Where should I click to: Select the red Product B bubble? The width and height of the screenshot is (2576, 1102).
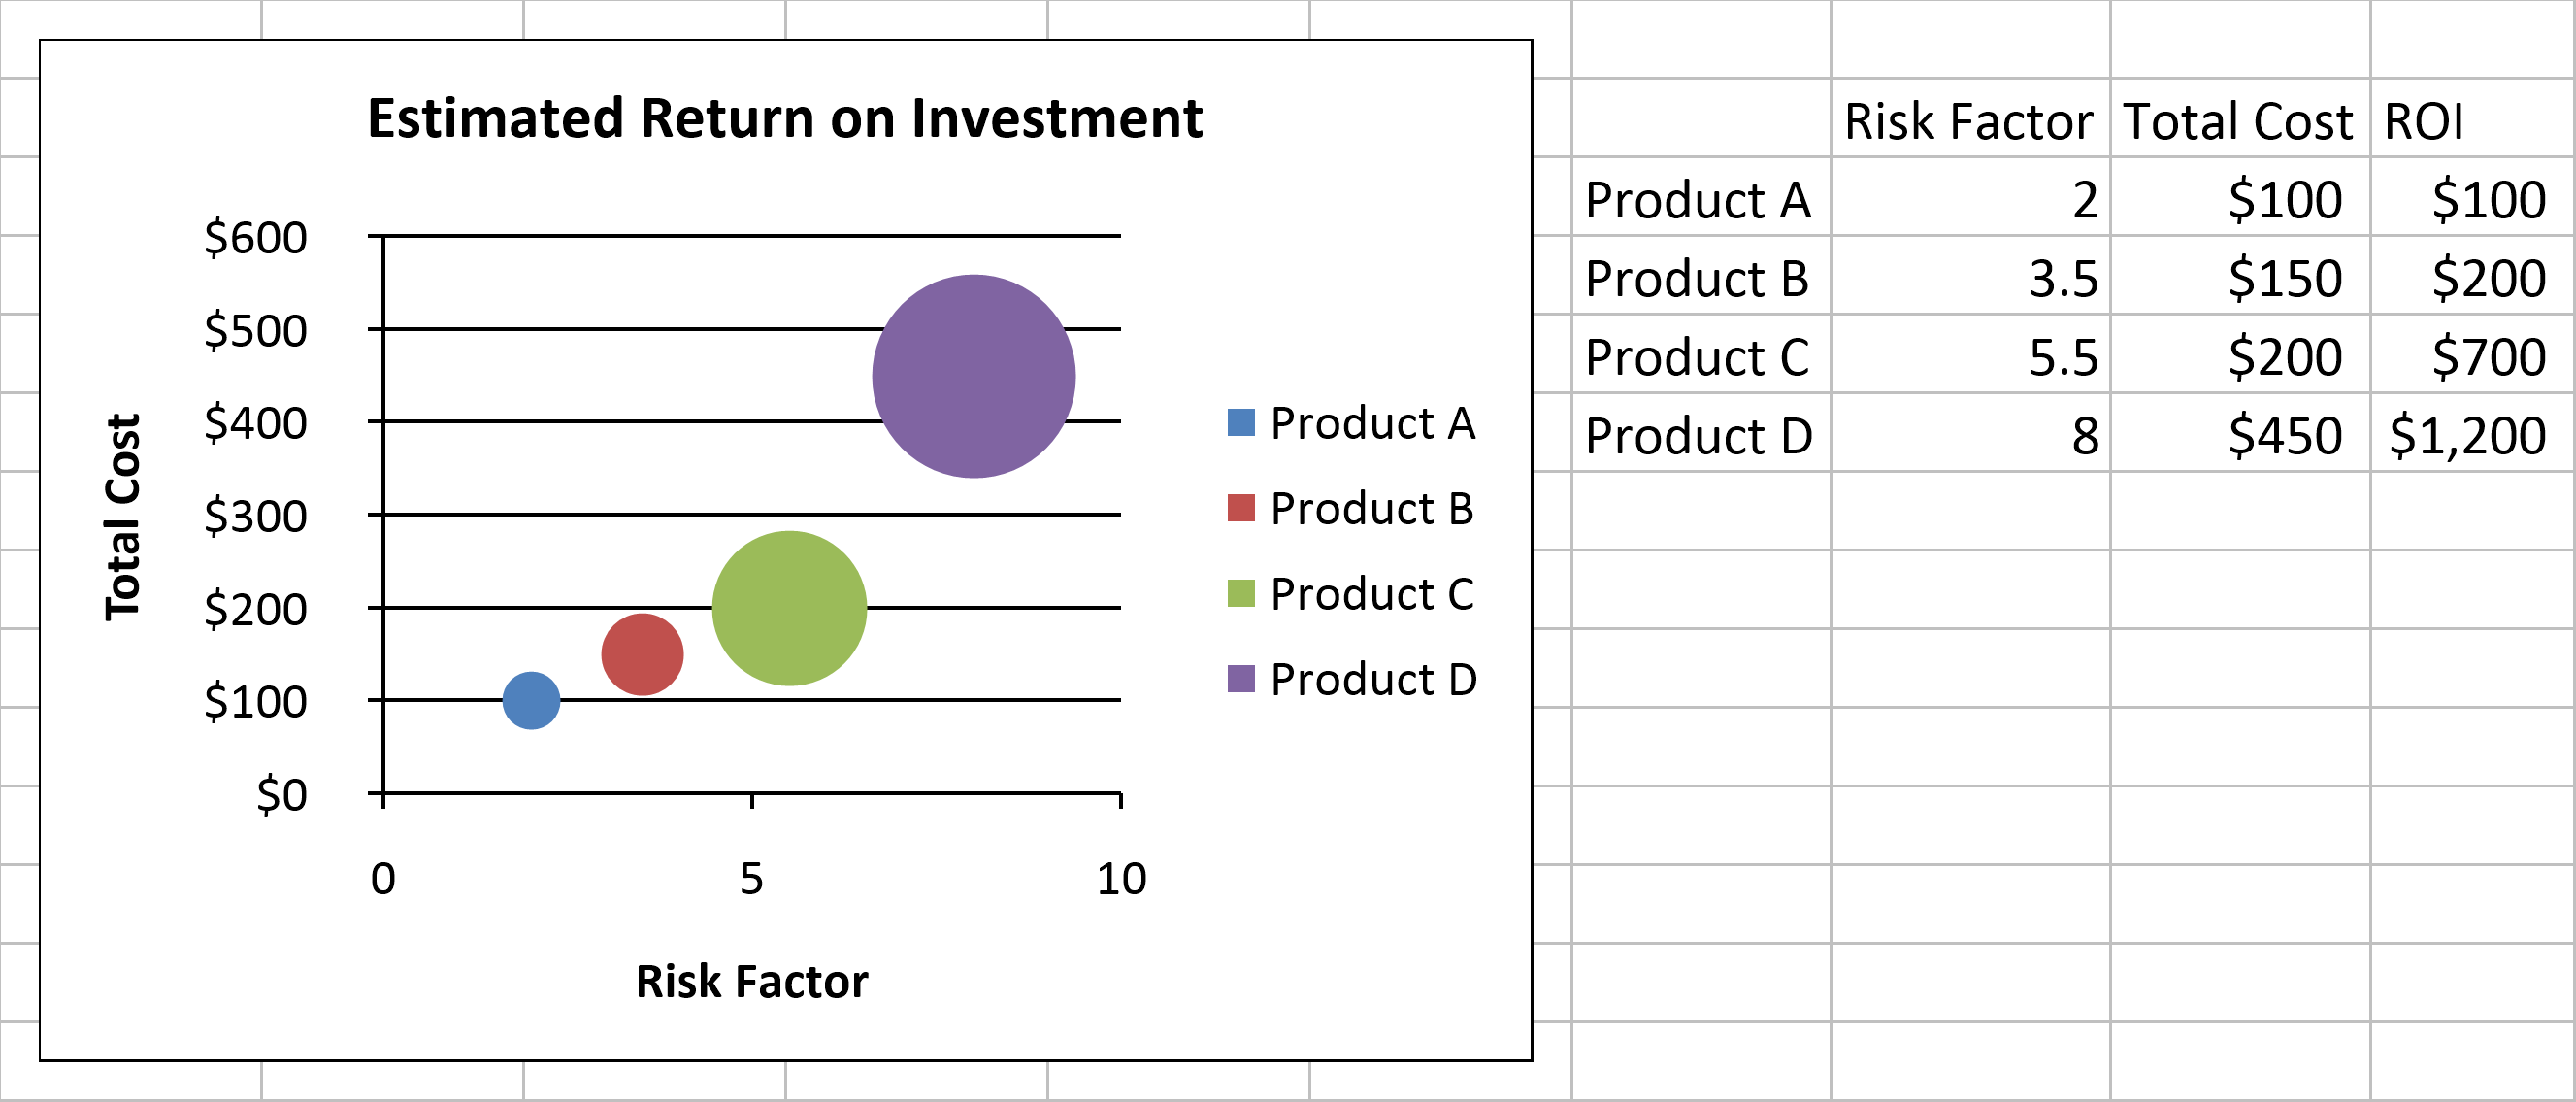[642, 655]
